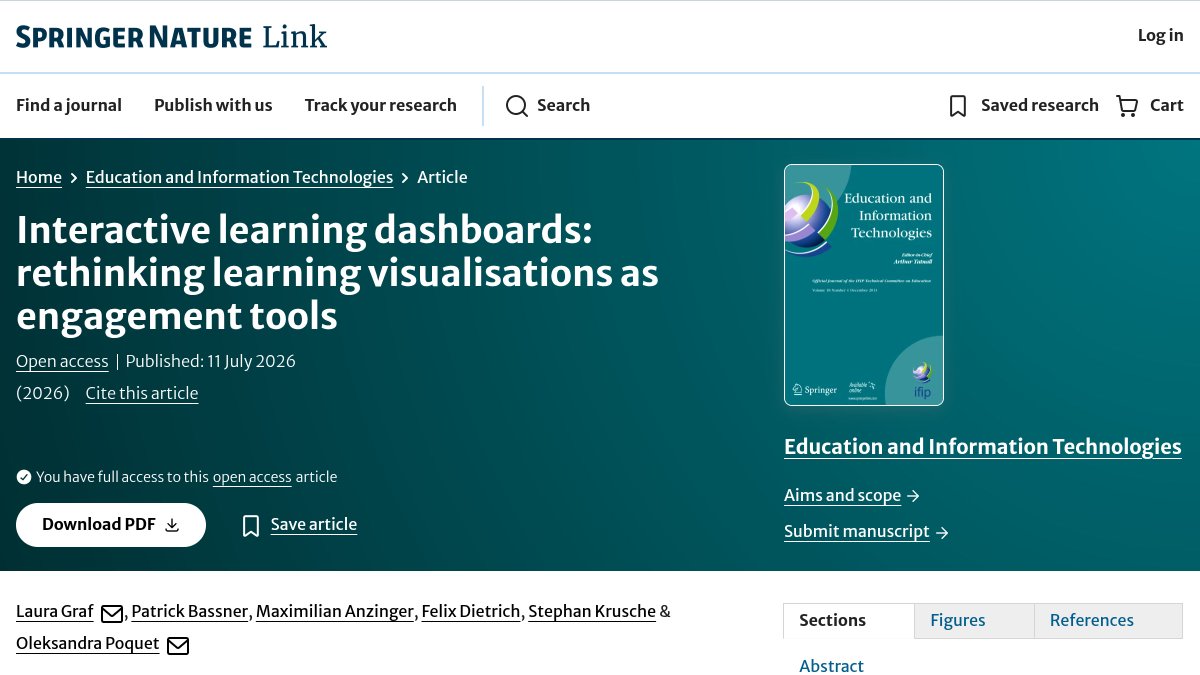
Task: Click the envelope icon next to Laura Graf
Action: (x=112, y=613)
